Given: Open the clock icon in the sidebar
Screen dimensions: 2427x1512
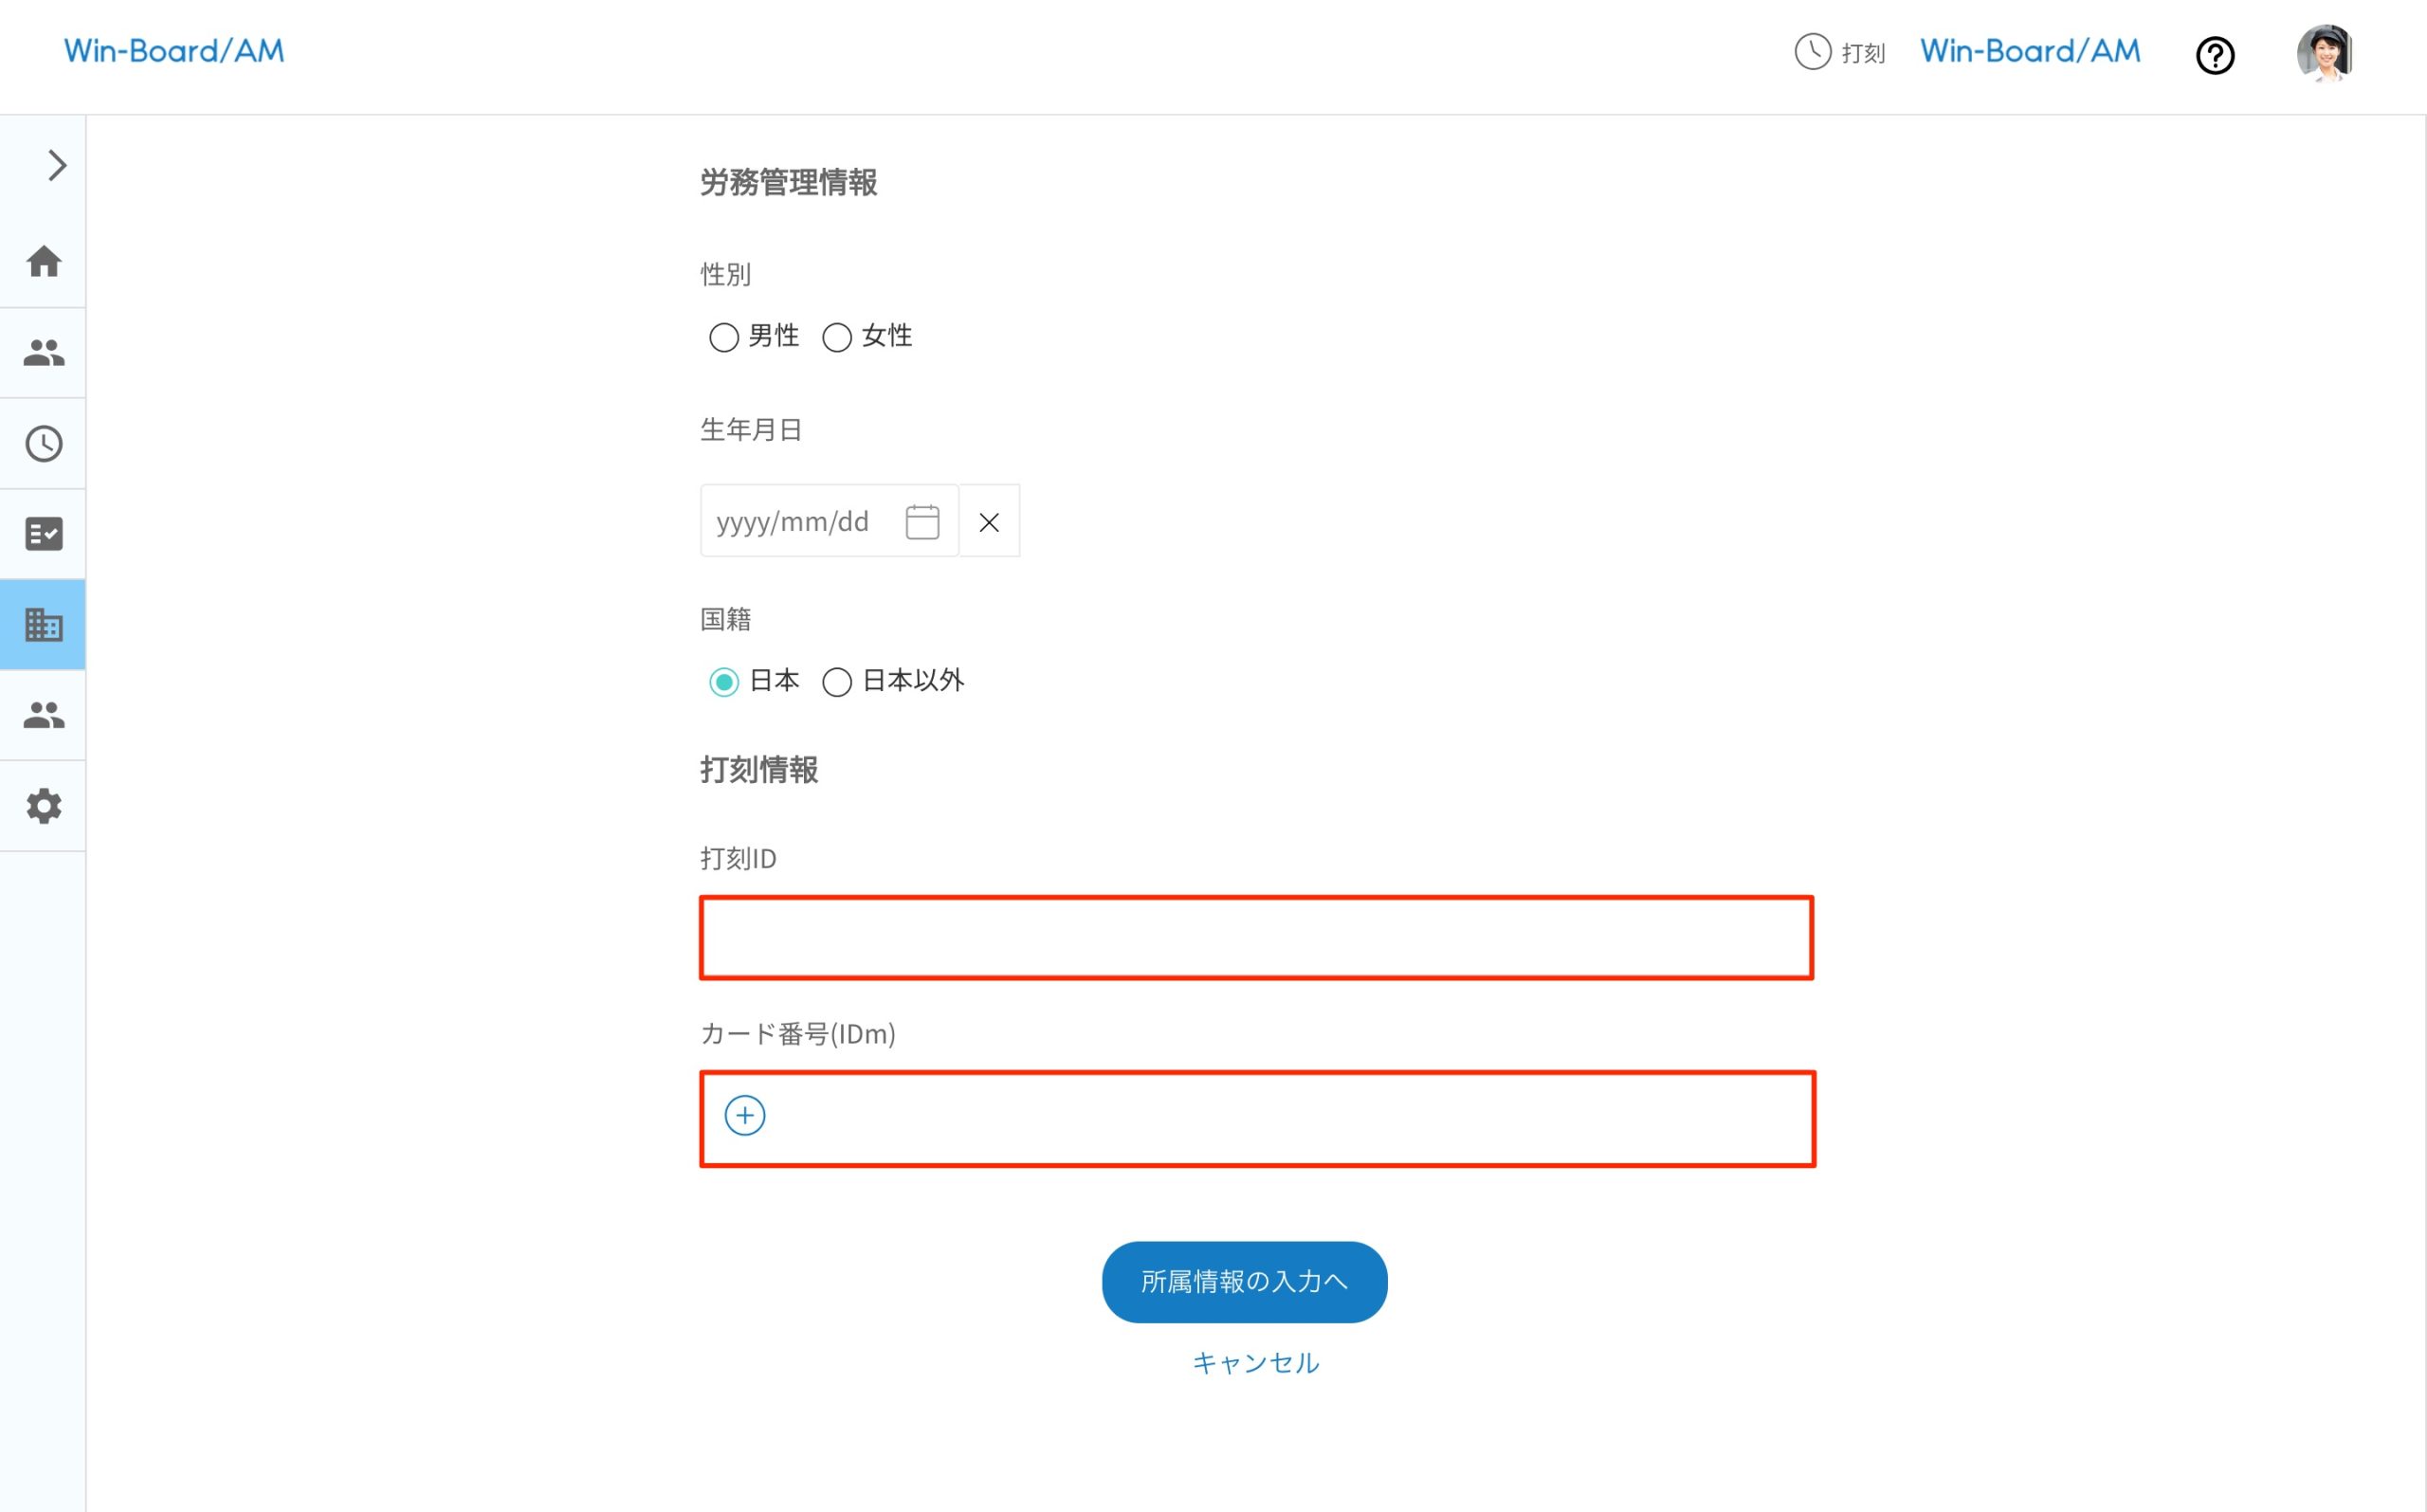Looking at the screenshot, I should (44, 443).
